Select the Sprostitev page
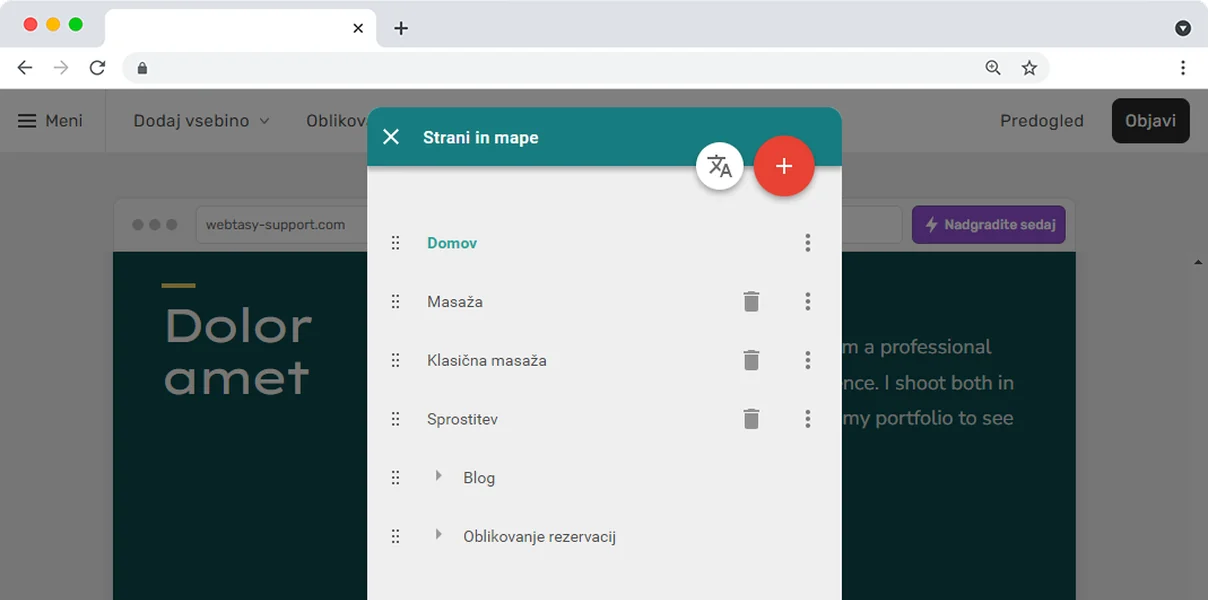 tap(462, 420)
